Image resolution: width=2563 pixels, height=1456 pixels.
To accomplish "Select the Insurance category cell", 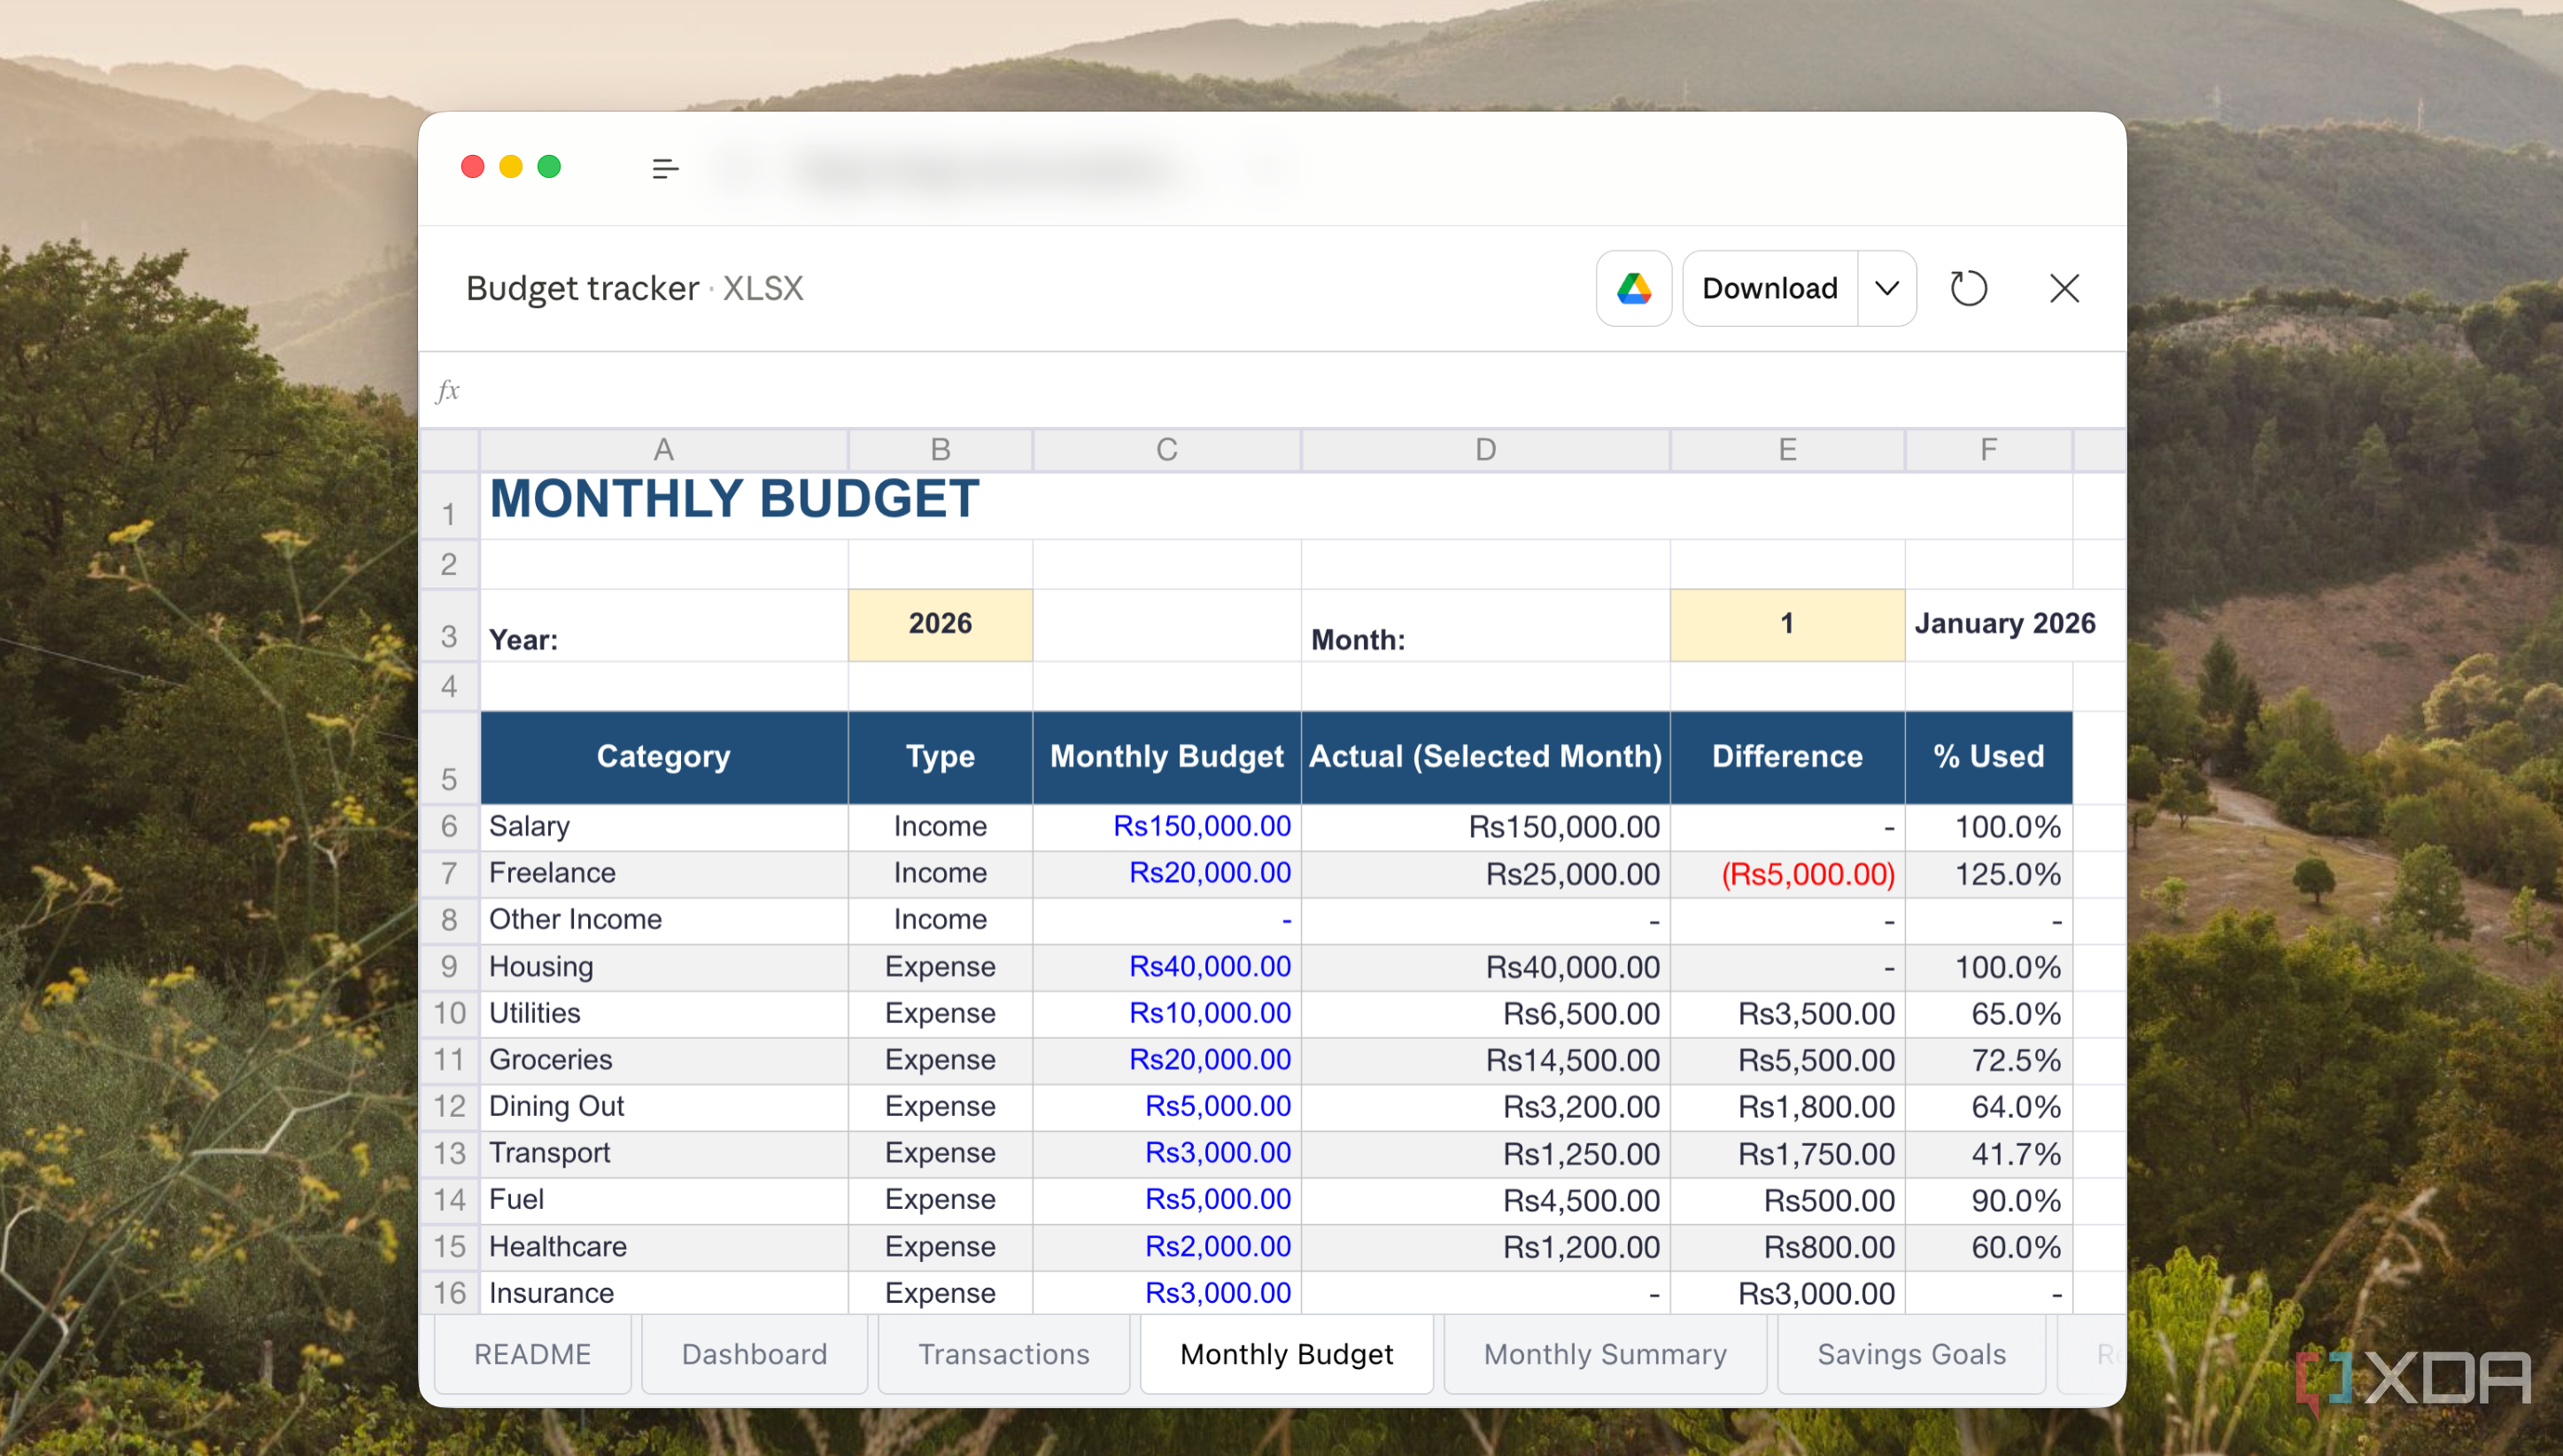I will click(664, 1293).
